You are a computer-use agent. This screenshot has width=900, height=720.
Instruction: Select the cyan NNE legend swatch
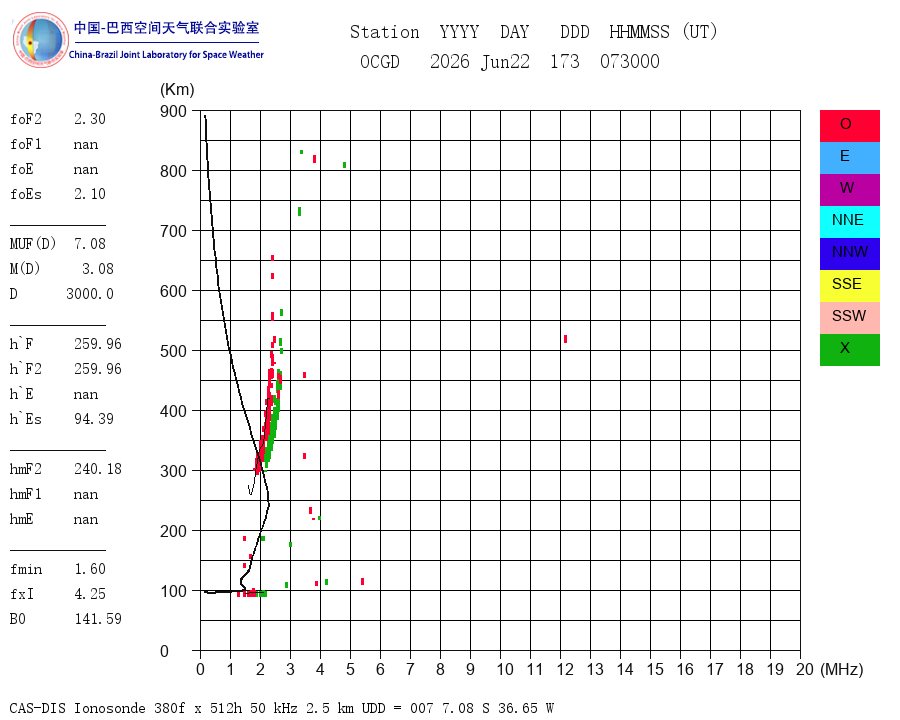[849, 222]
